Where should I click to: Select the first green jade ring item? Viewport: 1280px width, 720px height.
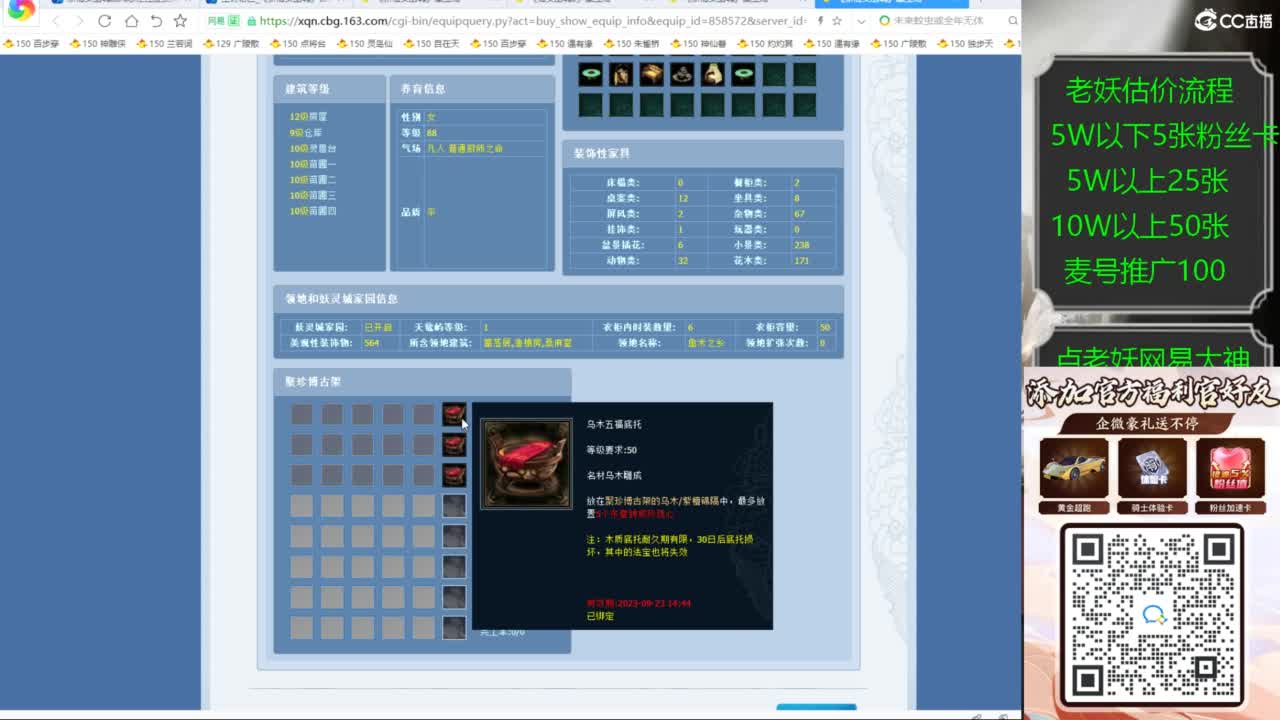590,74
